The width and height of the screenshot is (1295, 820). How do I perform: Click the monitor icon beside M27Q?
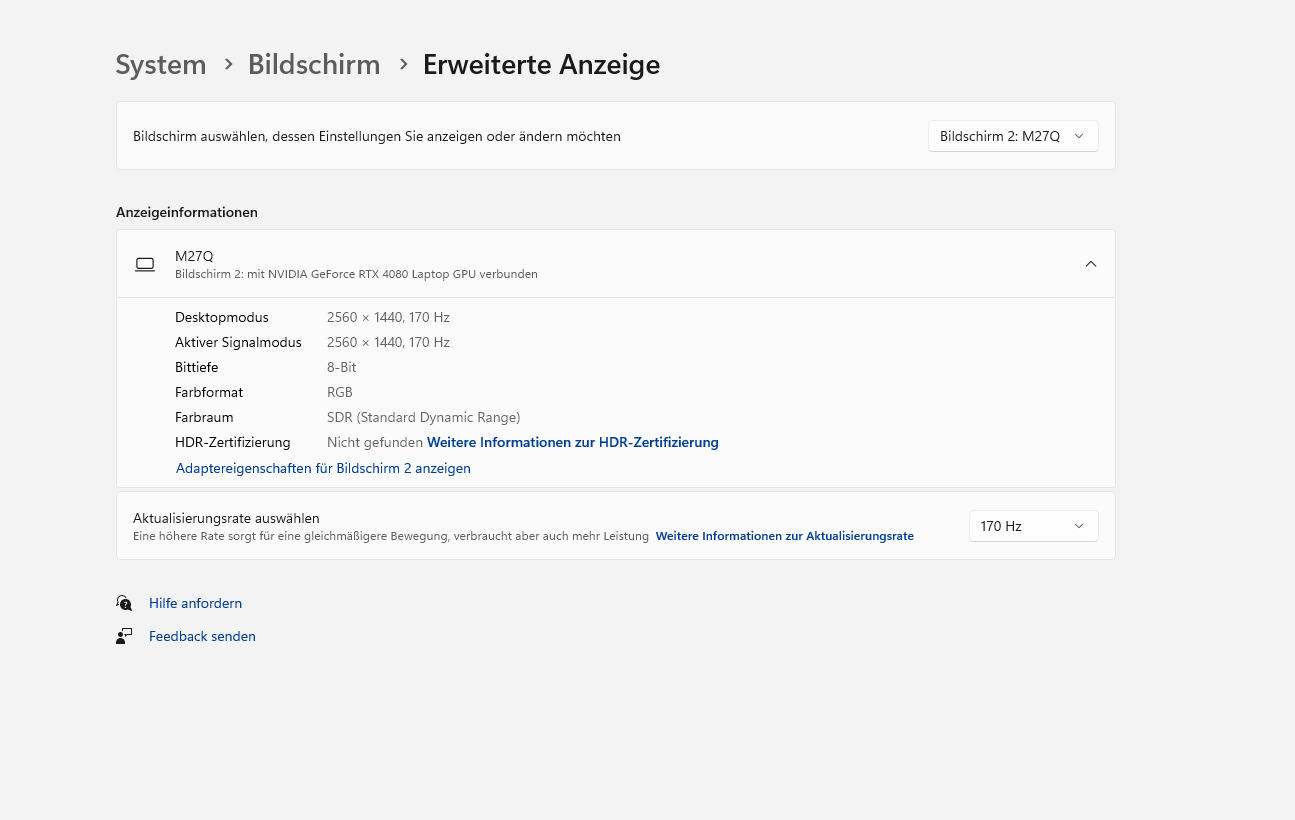[x=145, y=264]
